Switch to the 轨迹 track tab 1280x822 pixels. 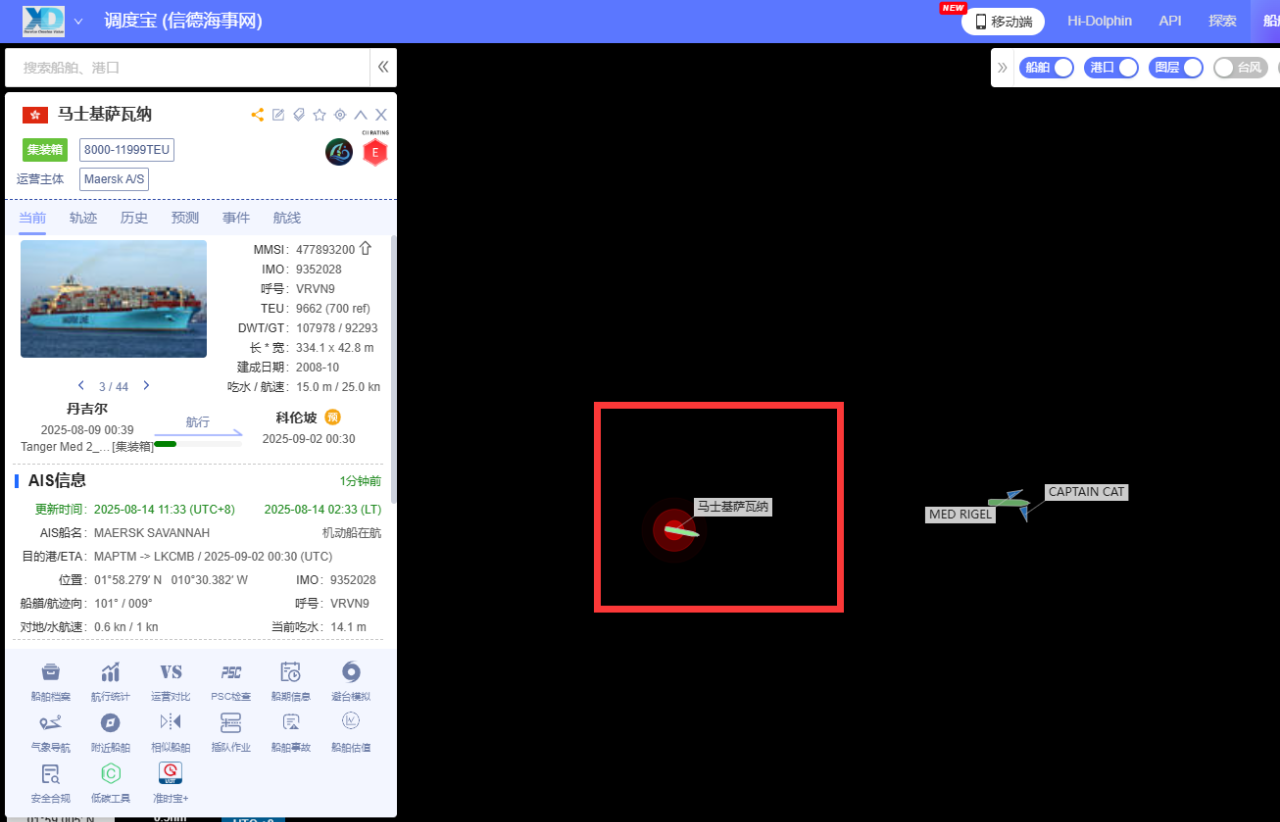pos(83,218)
